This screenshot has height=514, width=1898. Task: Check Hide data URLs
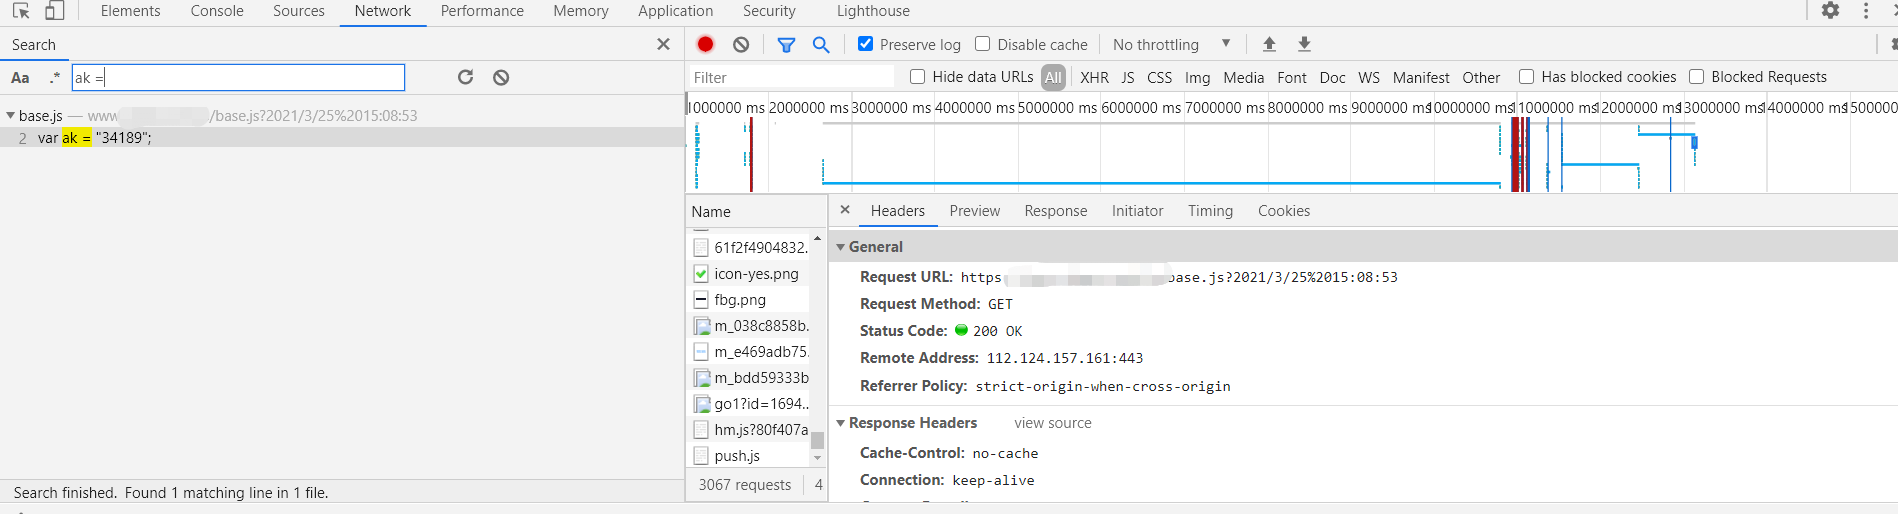coord(918,77)
